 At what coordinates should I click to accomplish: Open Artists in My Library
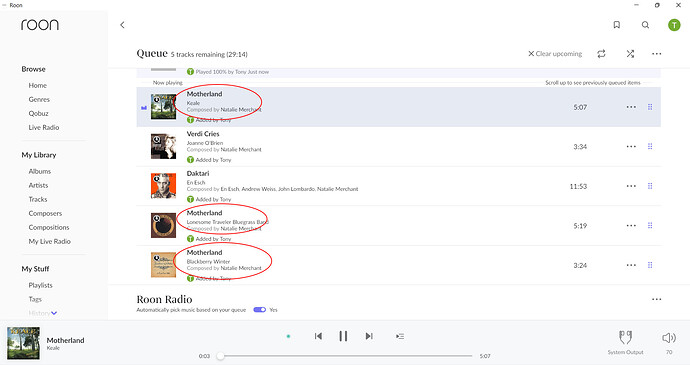tap(38, 185)
